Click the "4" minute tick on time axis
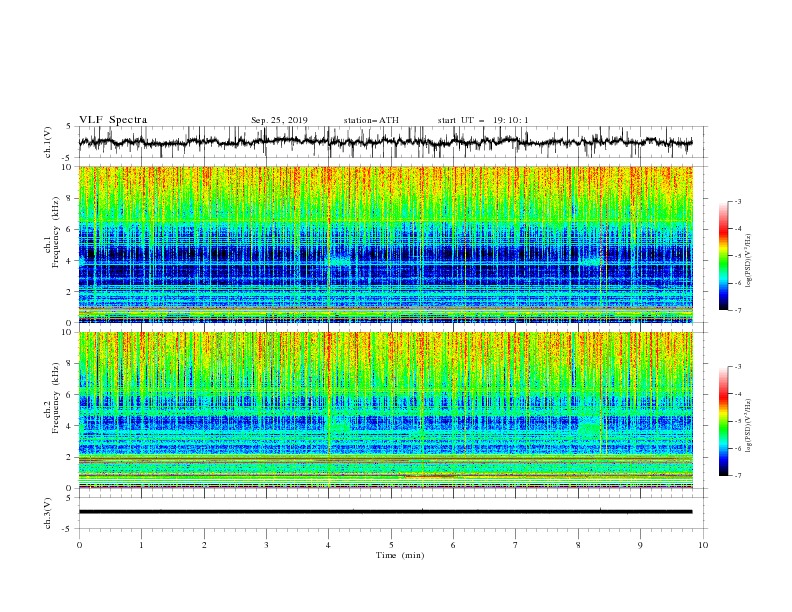This screenshot has height=612, width=792. [x=329, y=545]
